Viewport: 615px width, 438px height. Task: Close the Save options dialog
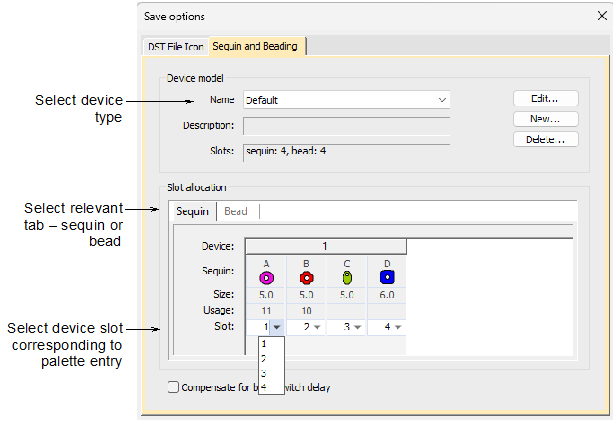(x=602, y=16)
